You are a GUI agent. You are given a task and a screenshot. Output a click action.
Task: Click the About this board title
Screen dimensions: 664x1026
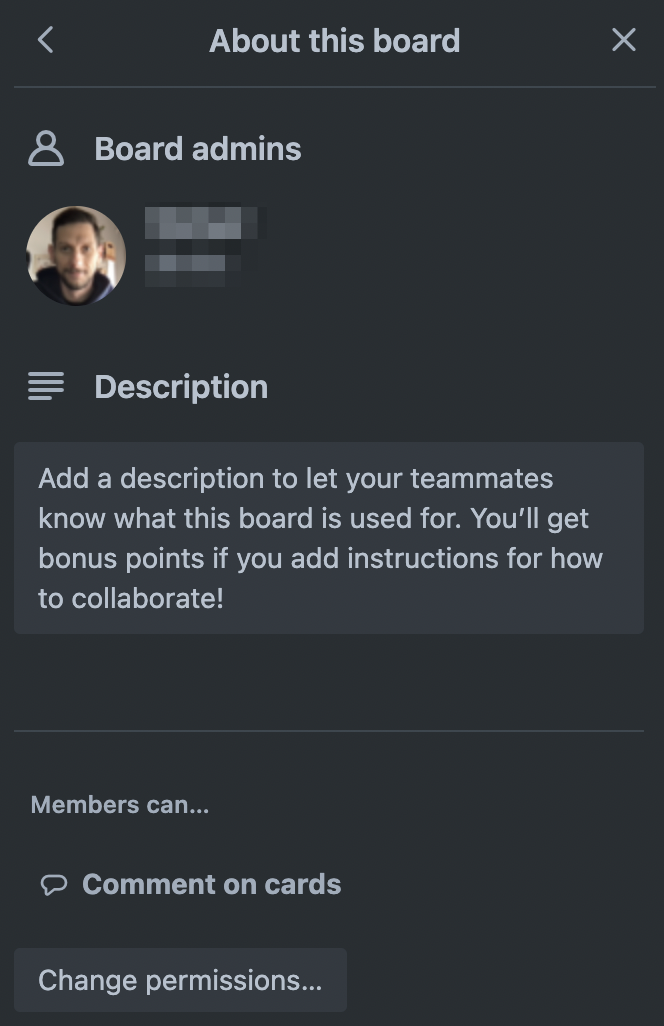coord(334,41)
